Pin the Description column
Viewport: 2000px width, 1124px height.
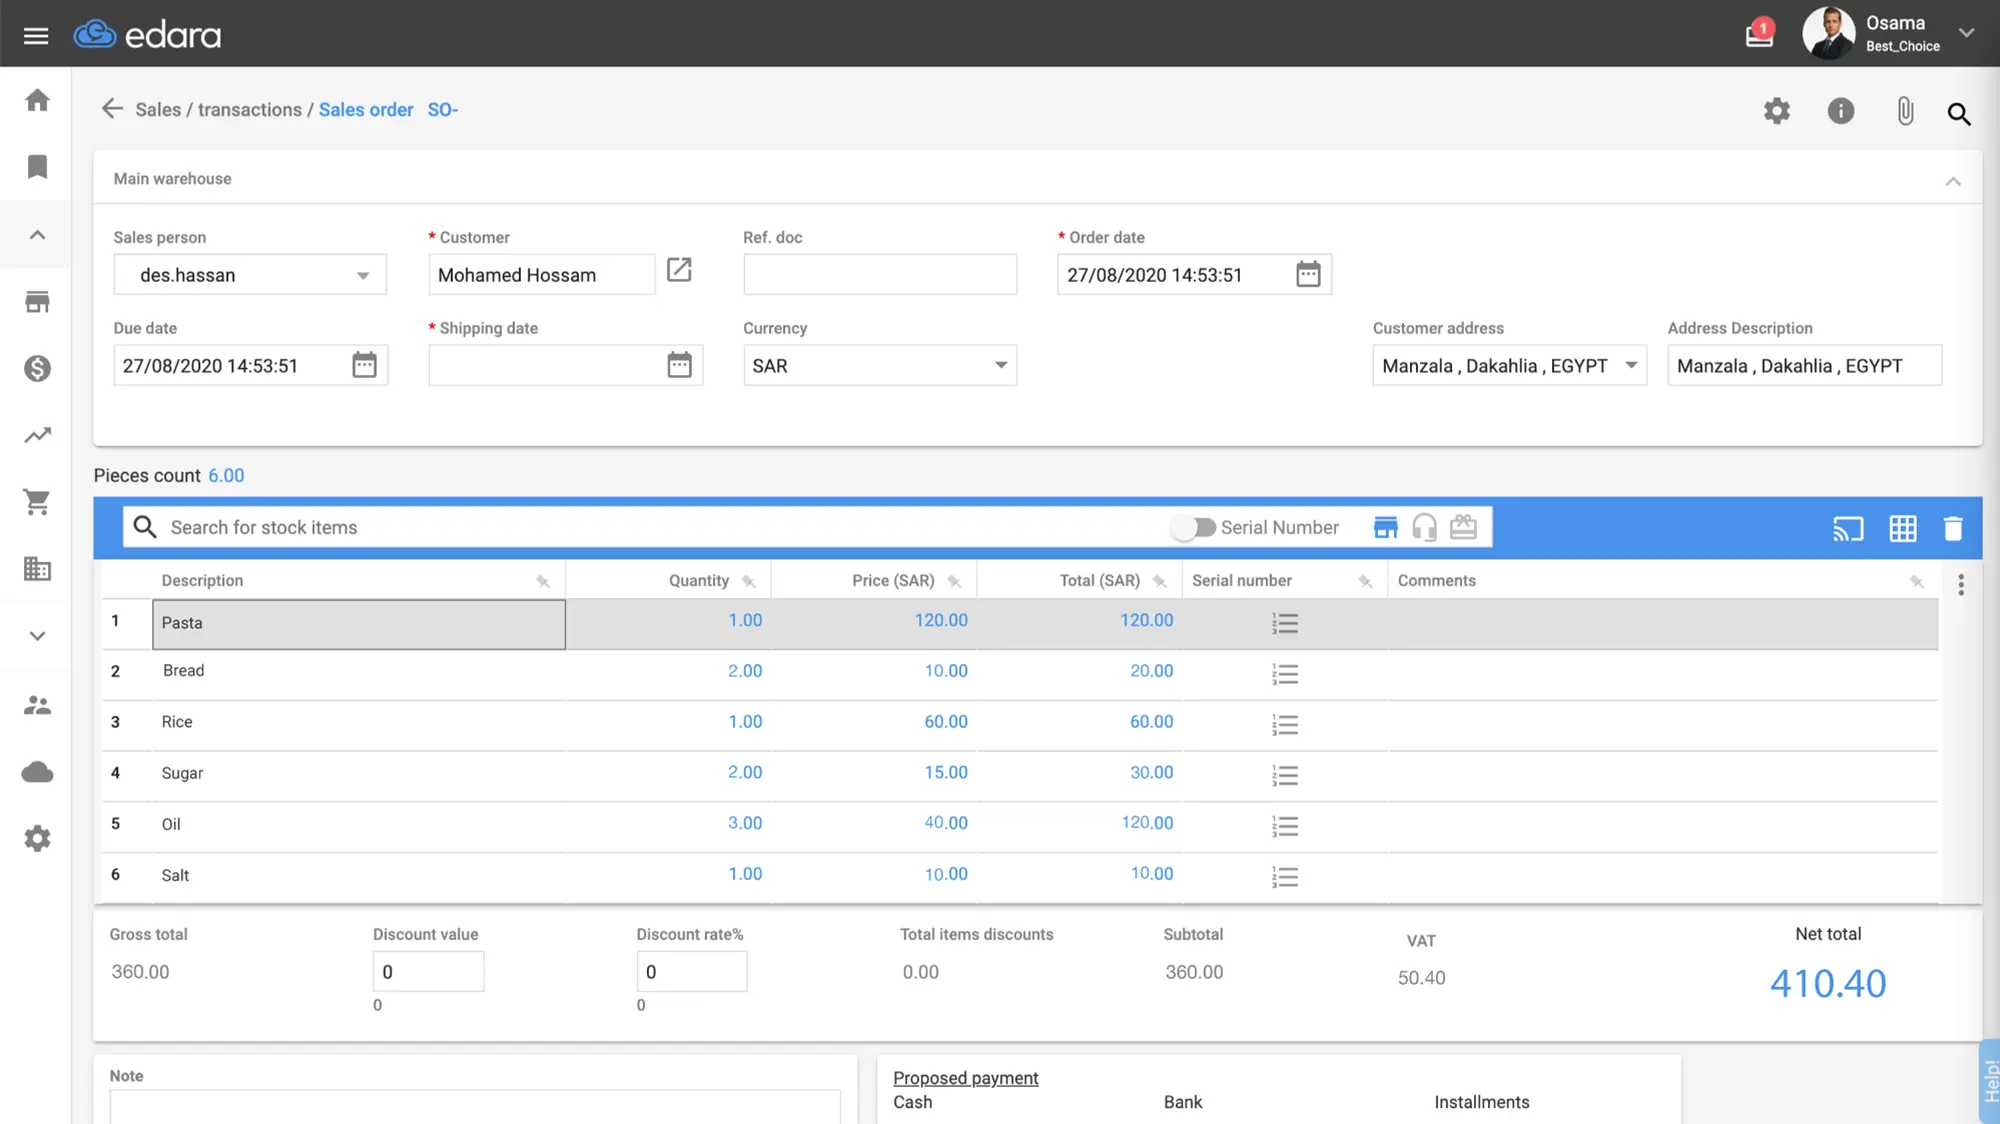pyautogui.click(x=543, y=581)
